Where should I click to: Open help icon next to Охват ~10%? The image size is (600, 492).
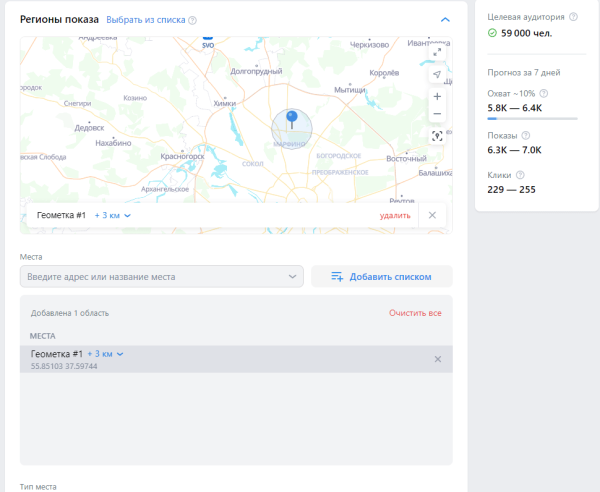click(x=544, y=93)
